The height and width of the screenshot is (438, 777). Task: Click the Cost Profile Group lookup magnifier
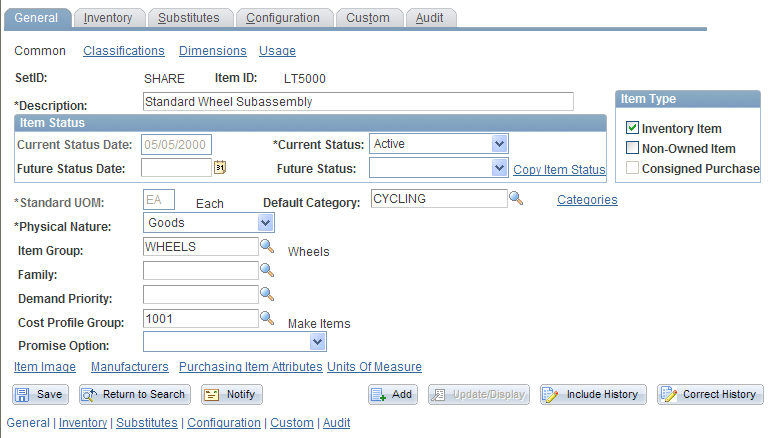(x=267, y=318)
